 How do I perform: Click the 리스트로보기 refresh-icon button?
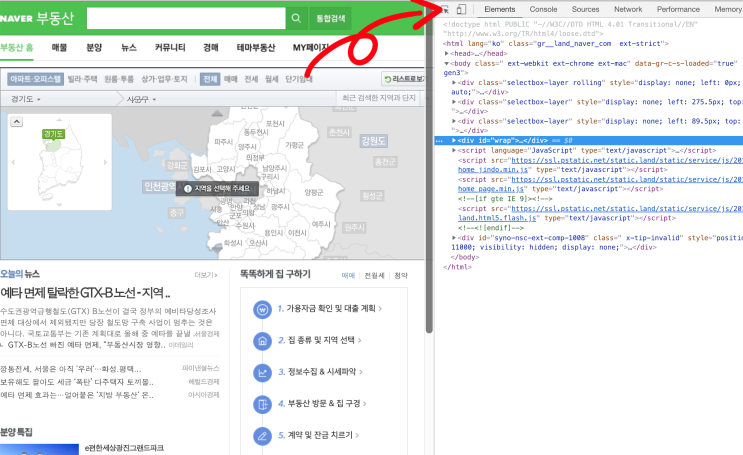[x=403, y=79]
